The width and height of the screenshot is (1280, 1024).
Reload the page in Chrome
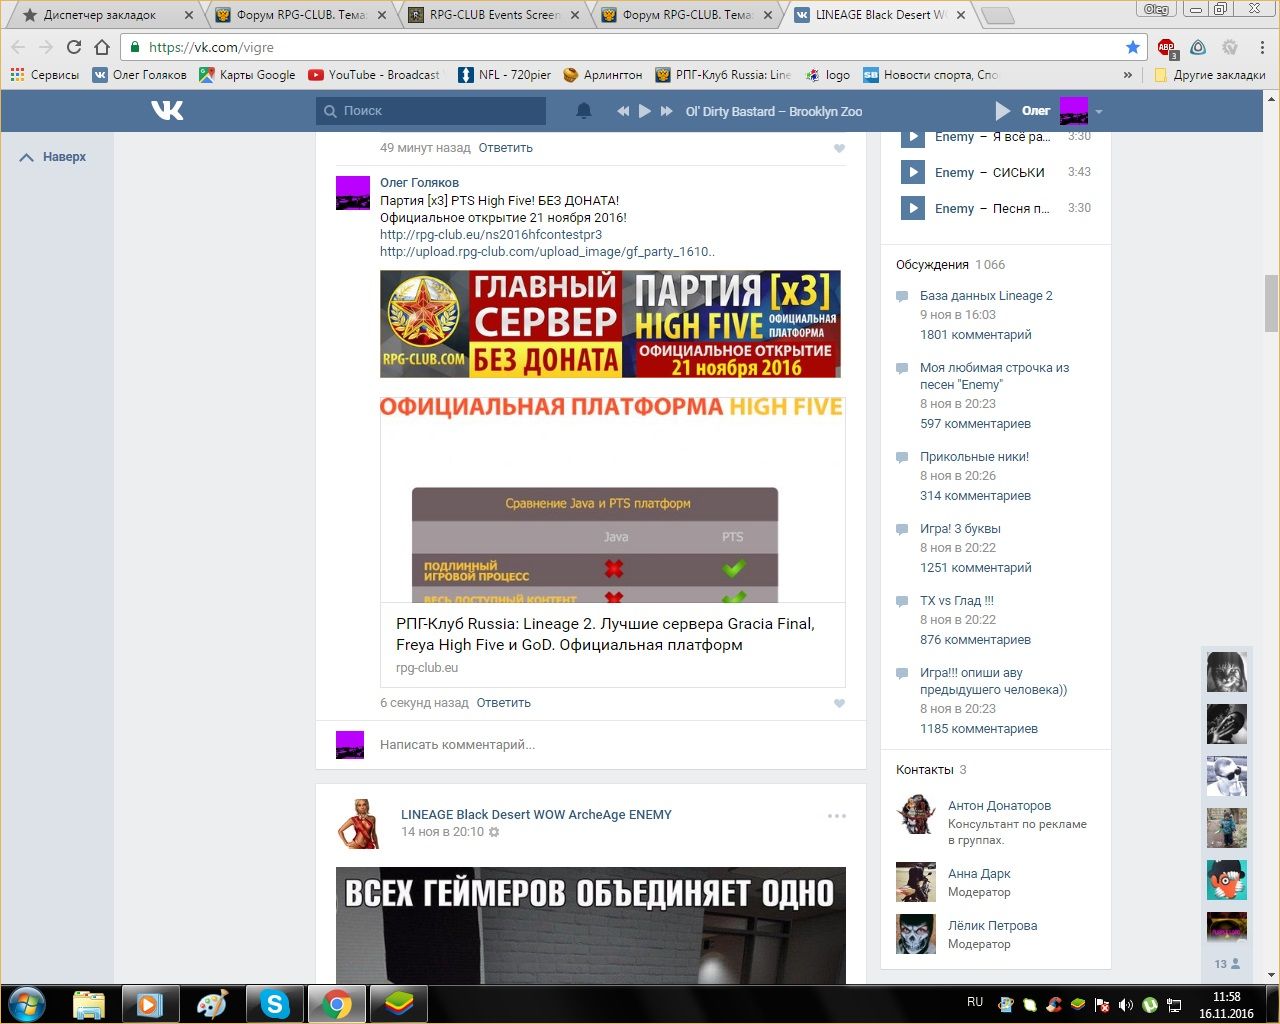coord(74,47)
